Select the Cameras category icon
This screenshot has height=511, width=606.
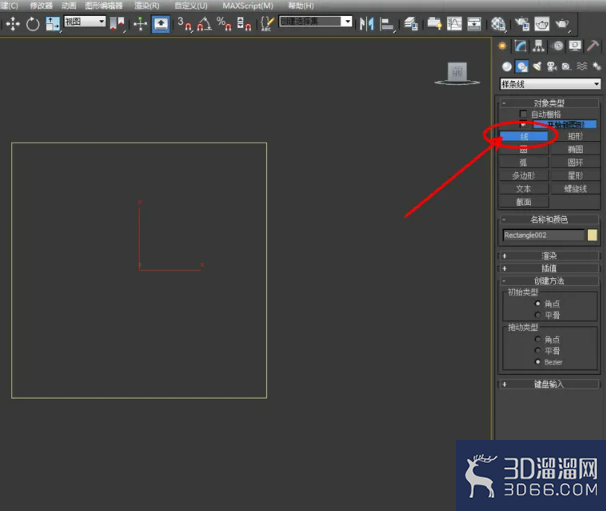(x=552, y=66)
